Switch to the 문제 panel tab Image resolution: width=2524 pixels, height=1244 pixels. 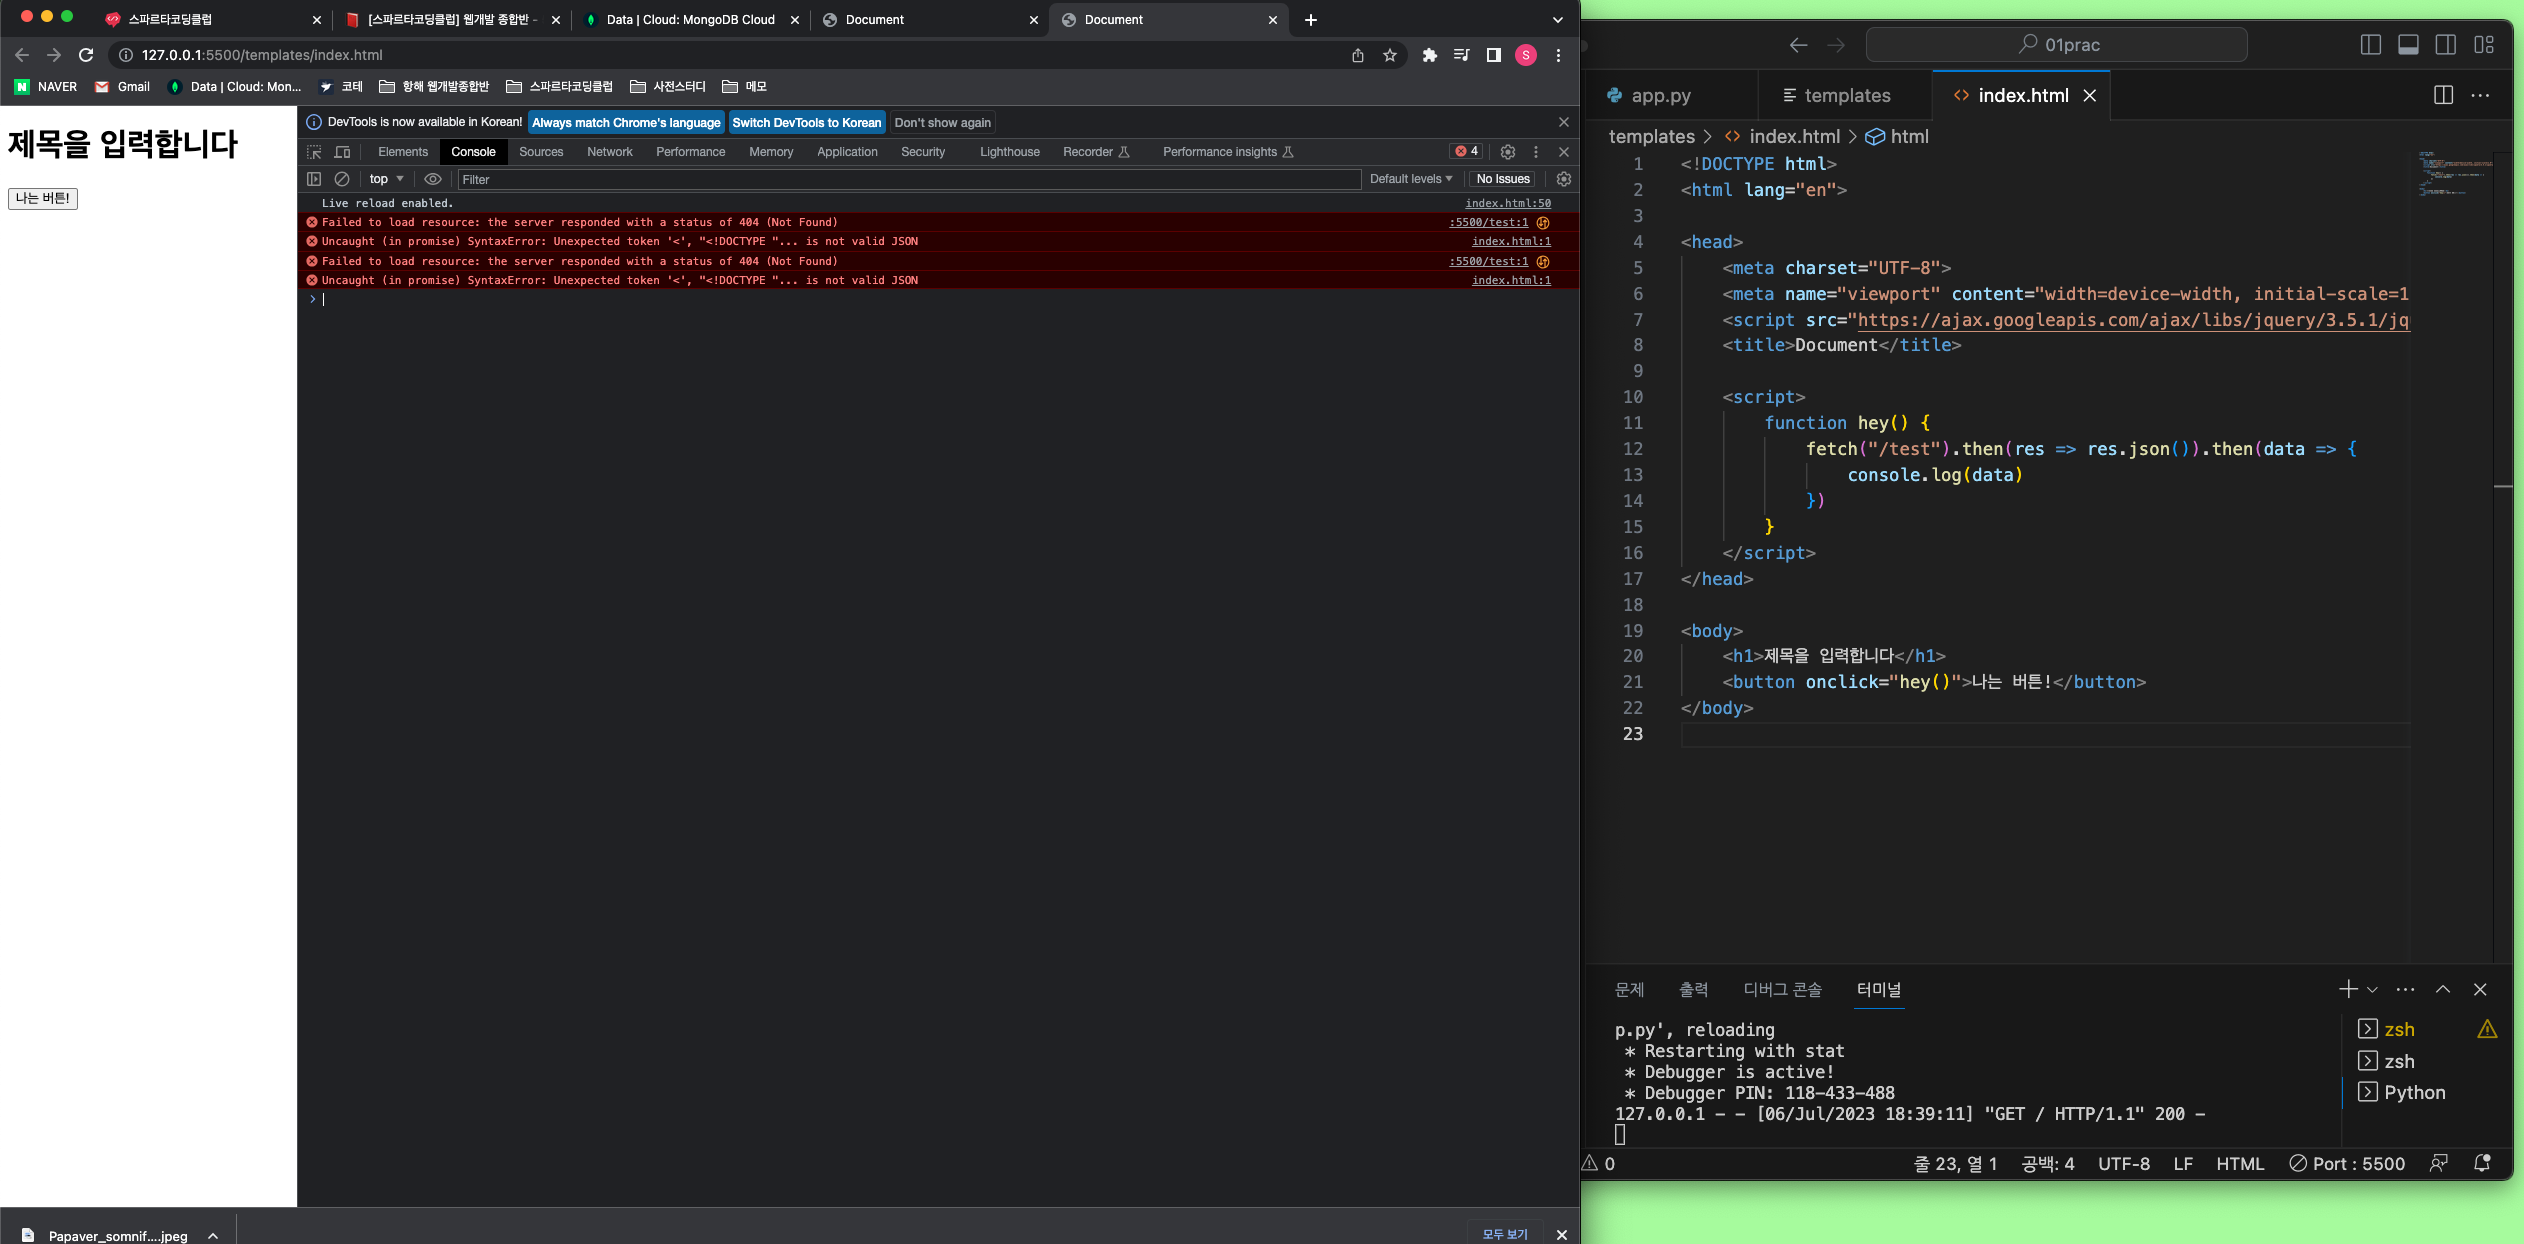click(x=1629, y=989)
